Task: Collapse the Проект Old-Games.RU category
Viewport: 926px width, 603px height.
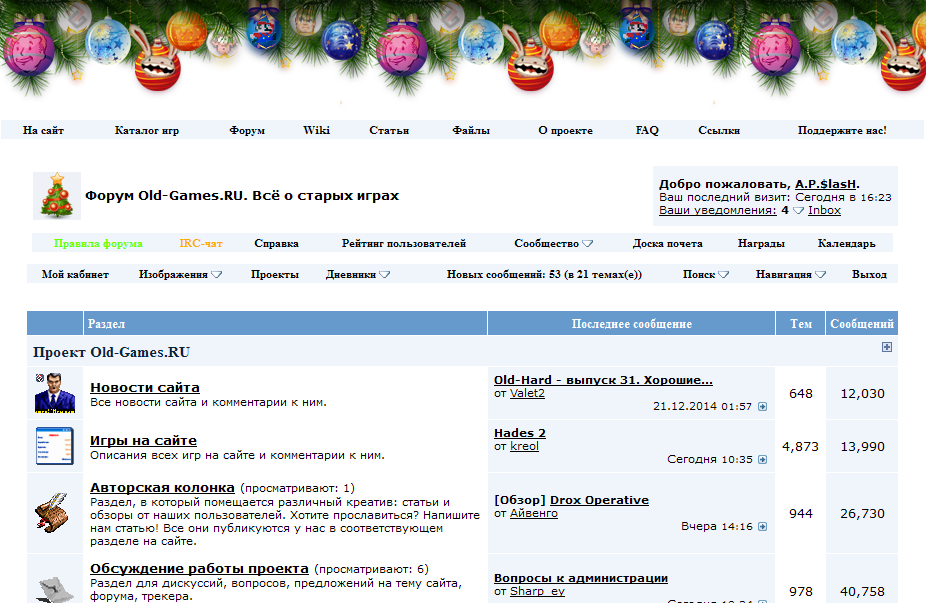Action: click(886, 347)
